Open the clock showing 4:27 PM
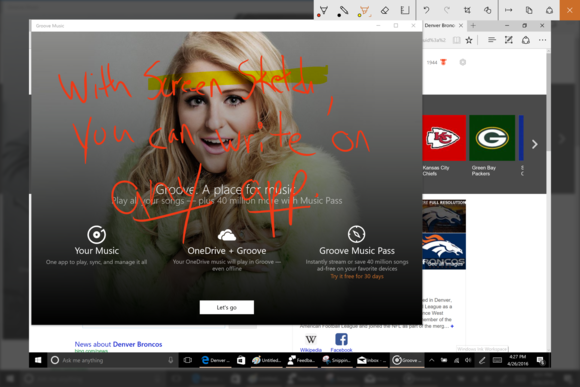The height and width of the screenshot is (387, 580). [517, 360]
